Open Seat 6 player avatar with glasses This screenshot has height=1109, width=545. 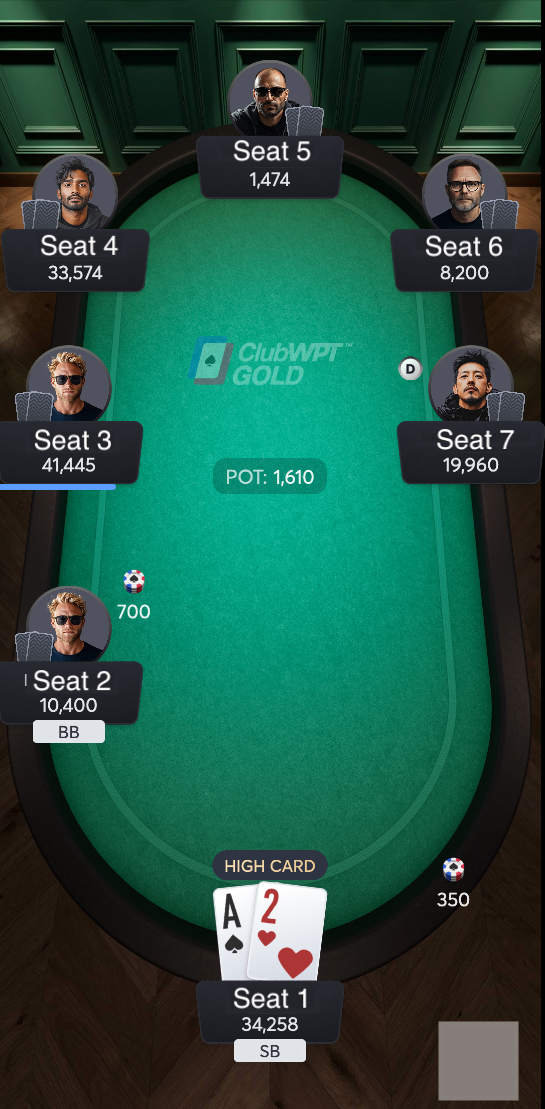tap(464, 192)
